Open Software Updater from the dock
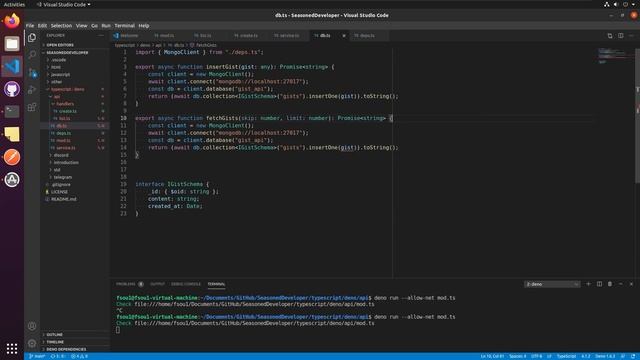This screenshot has width=640, height=360. 12,180
